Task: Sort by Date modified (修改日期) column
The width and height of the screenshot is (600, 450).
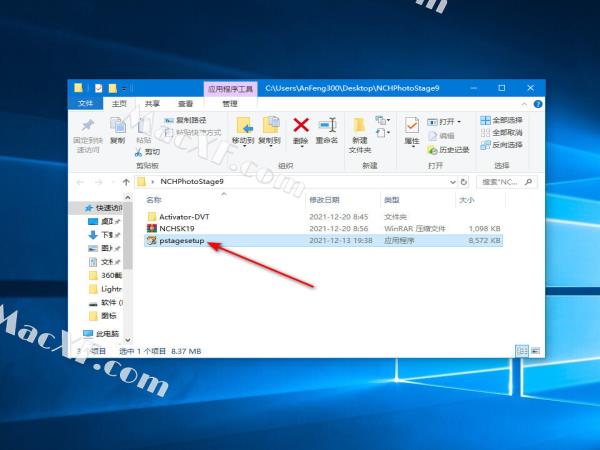Action: point(324,200)
